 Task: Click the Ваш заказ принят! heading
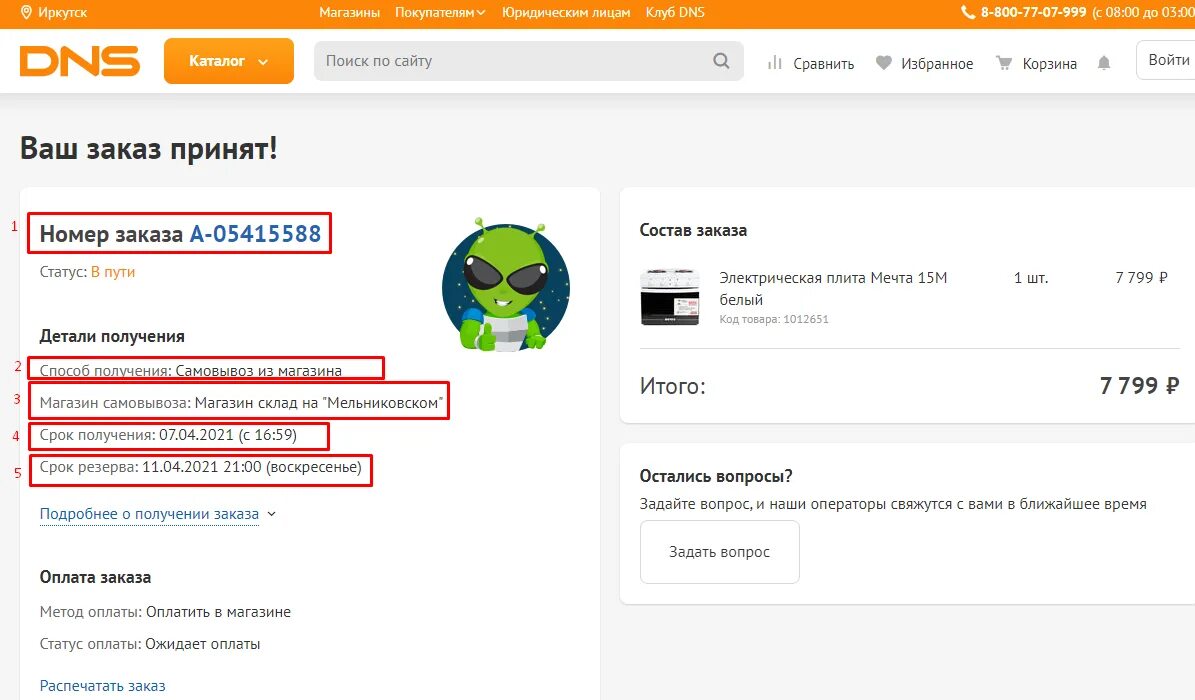click(149, 148)
